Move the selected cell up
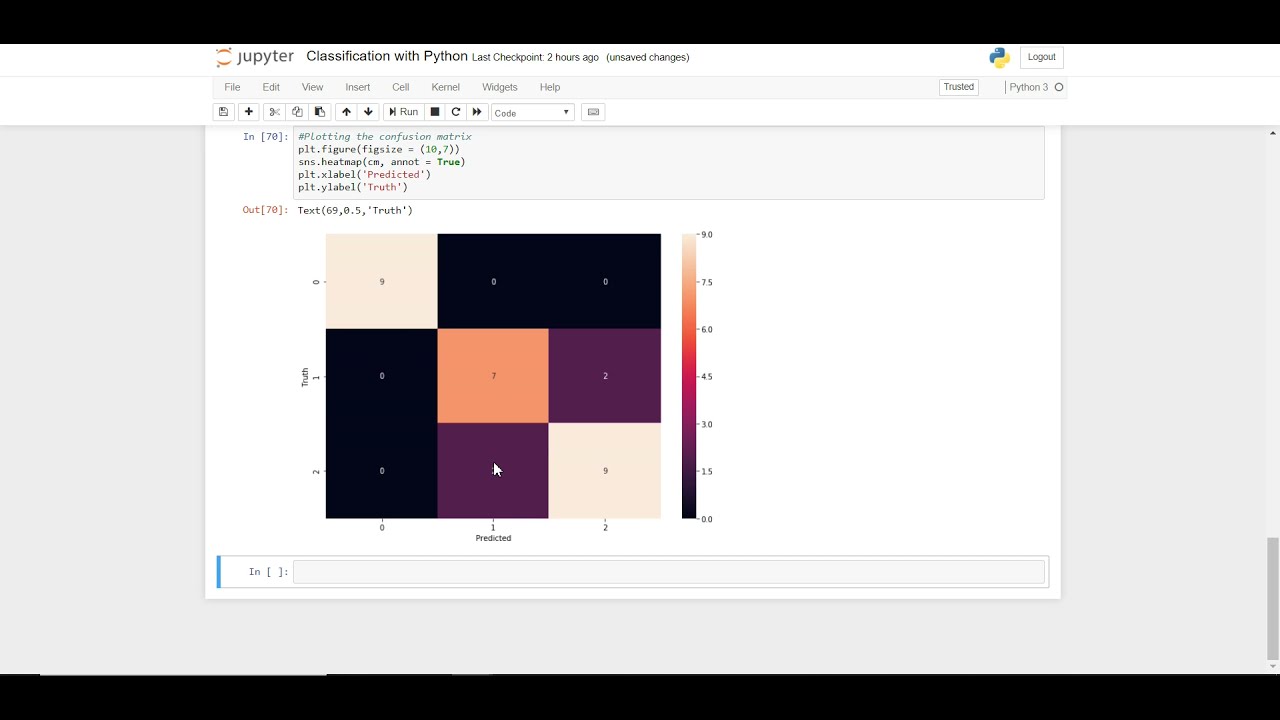The width and height of the screenshot is (1280, 720). point(346,112)
